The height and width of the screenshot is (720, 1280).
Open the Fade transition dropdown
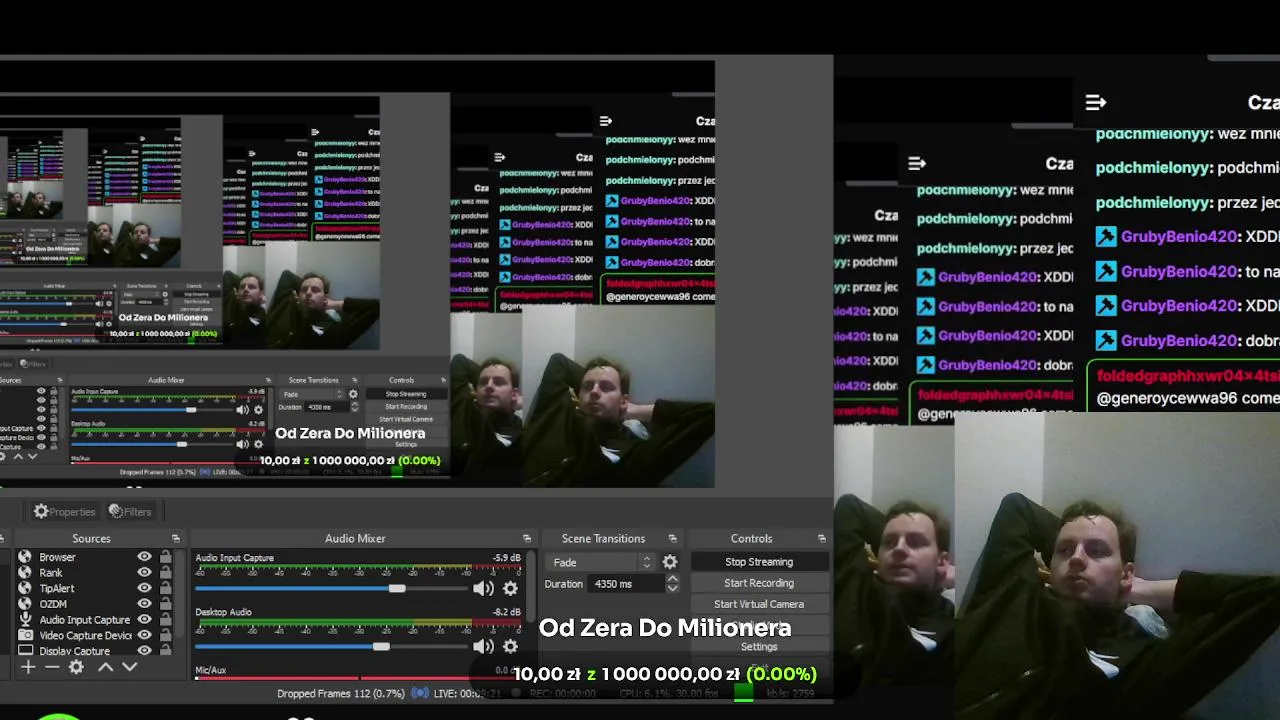coord(603,563)
